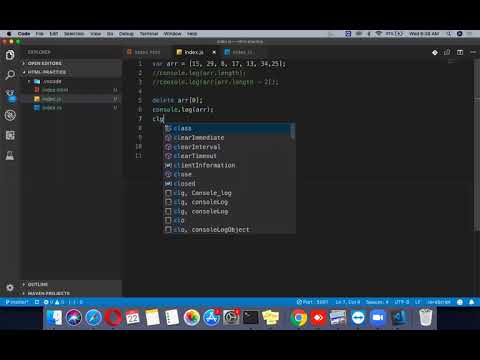
Task: Expand the Open Editors section
Action: point(71,63)
